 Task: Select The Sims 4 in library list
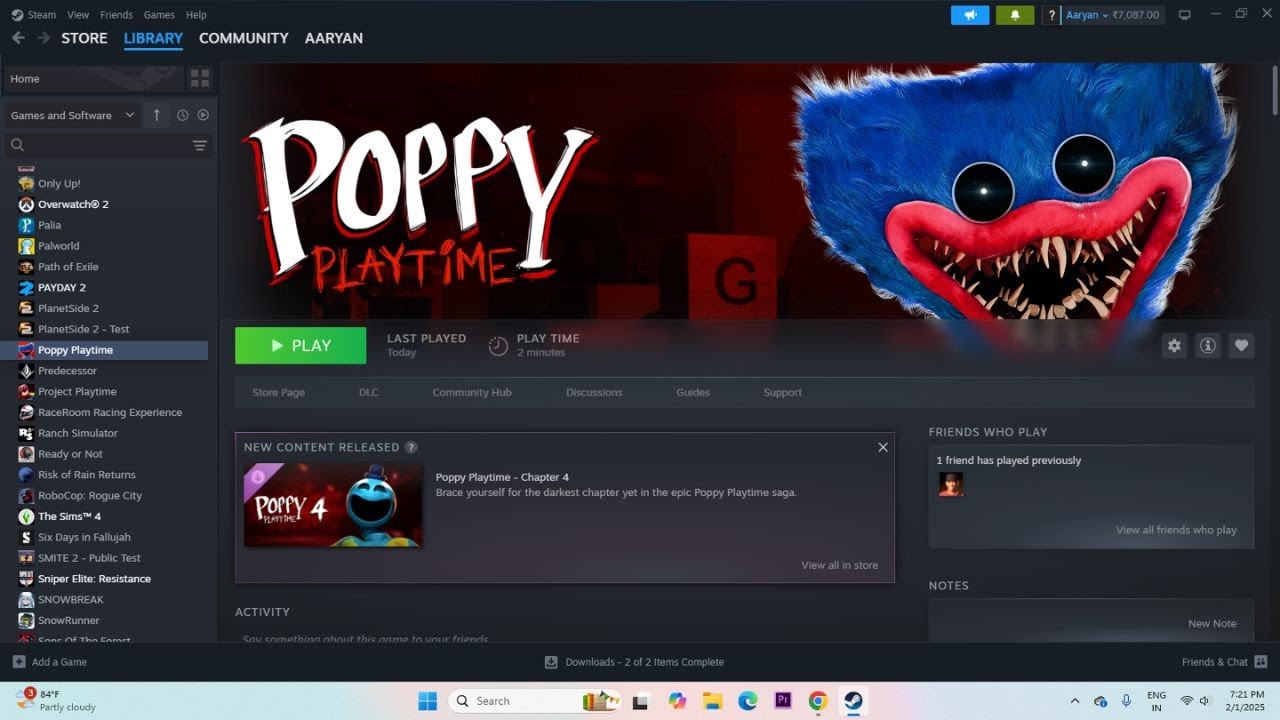pos(69,516)
